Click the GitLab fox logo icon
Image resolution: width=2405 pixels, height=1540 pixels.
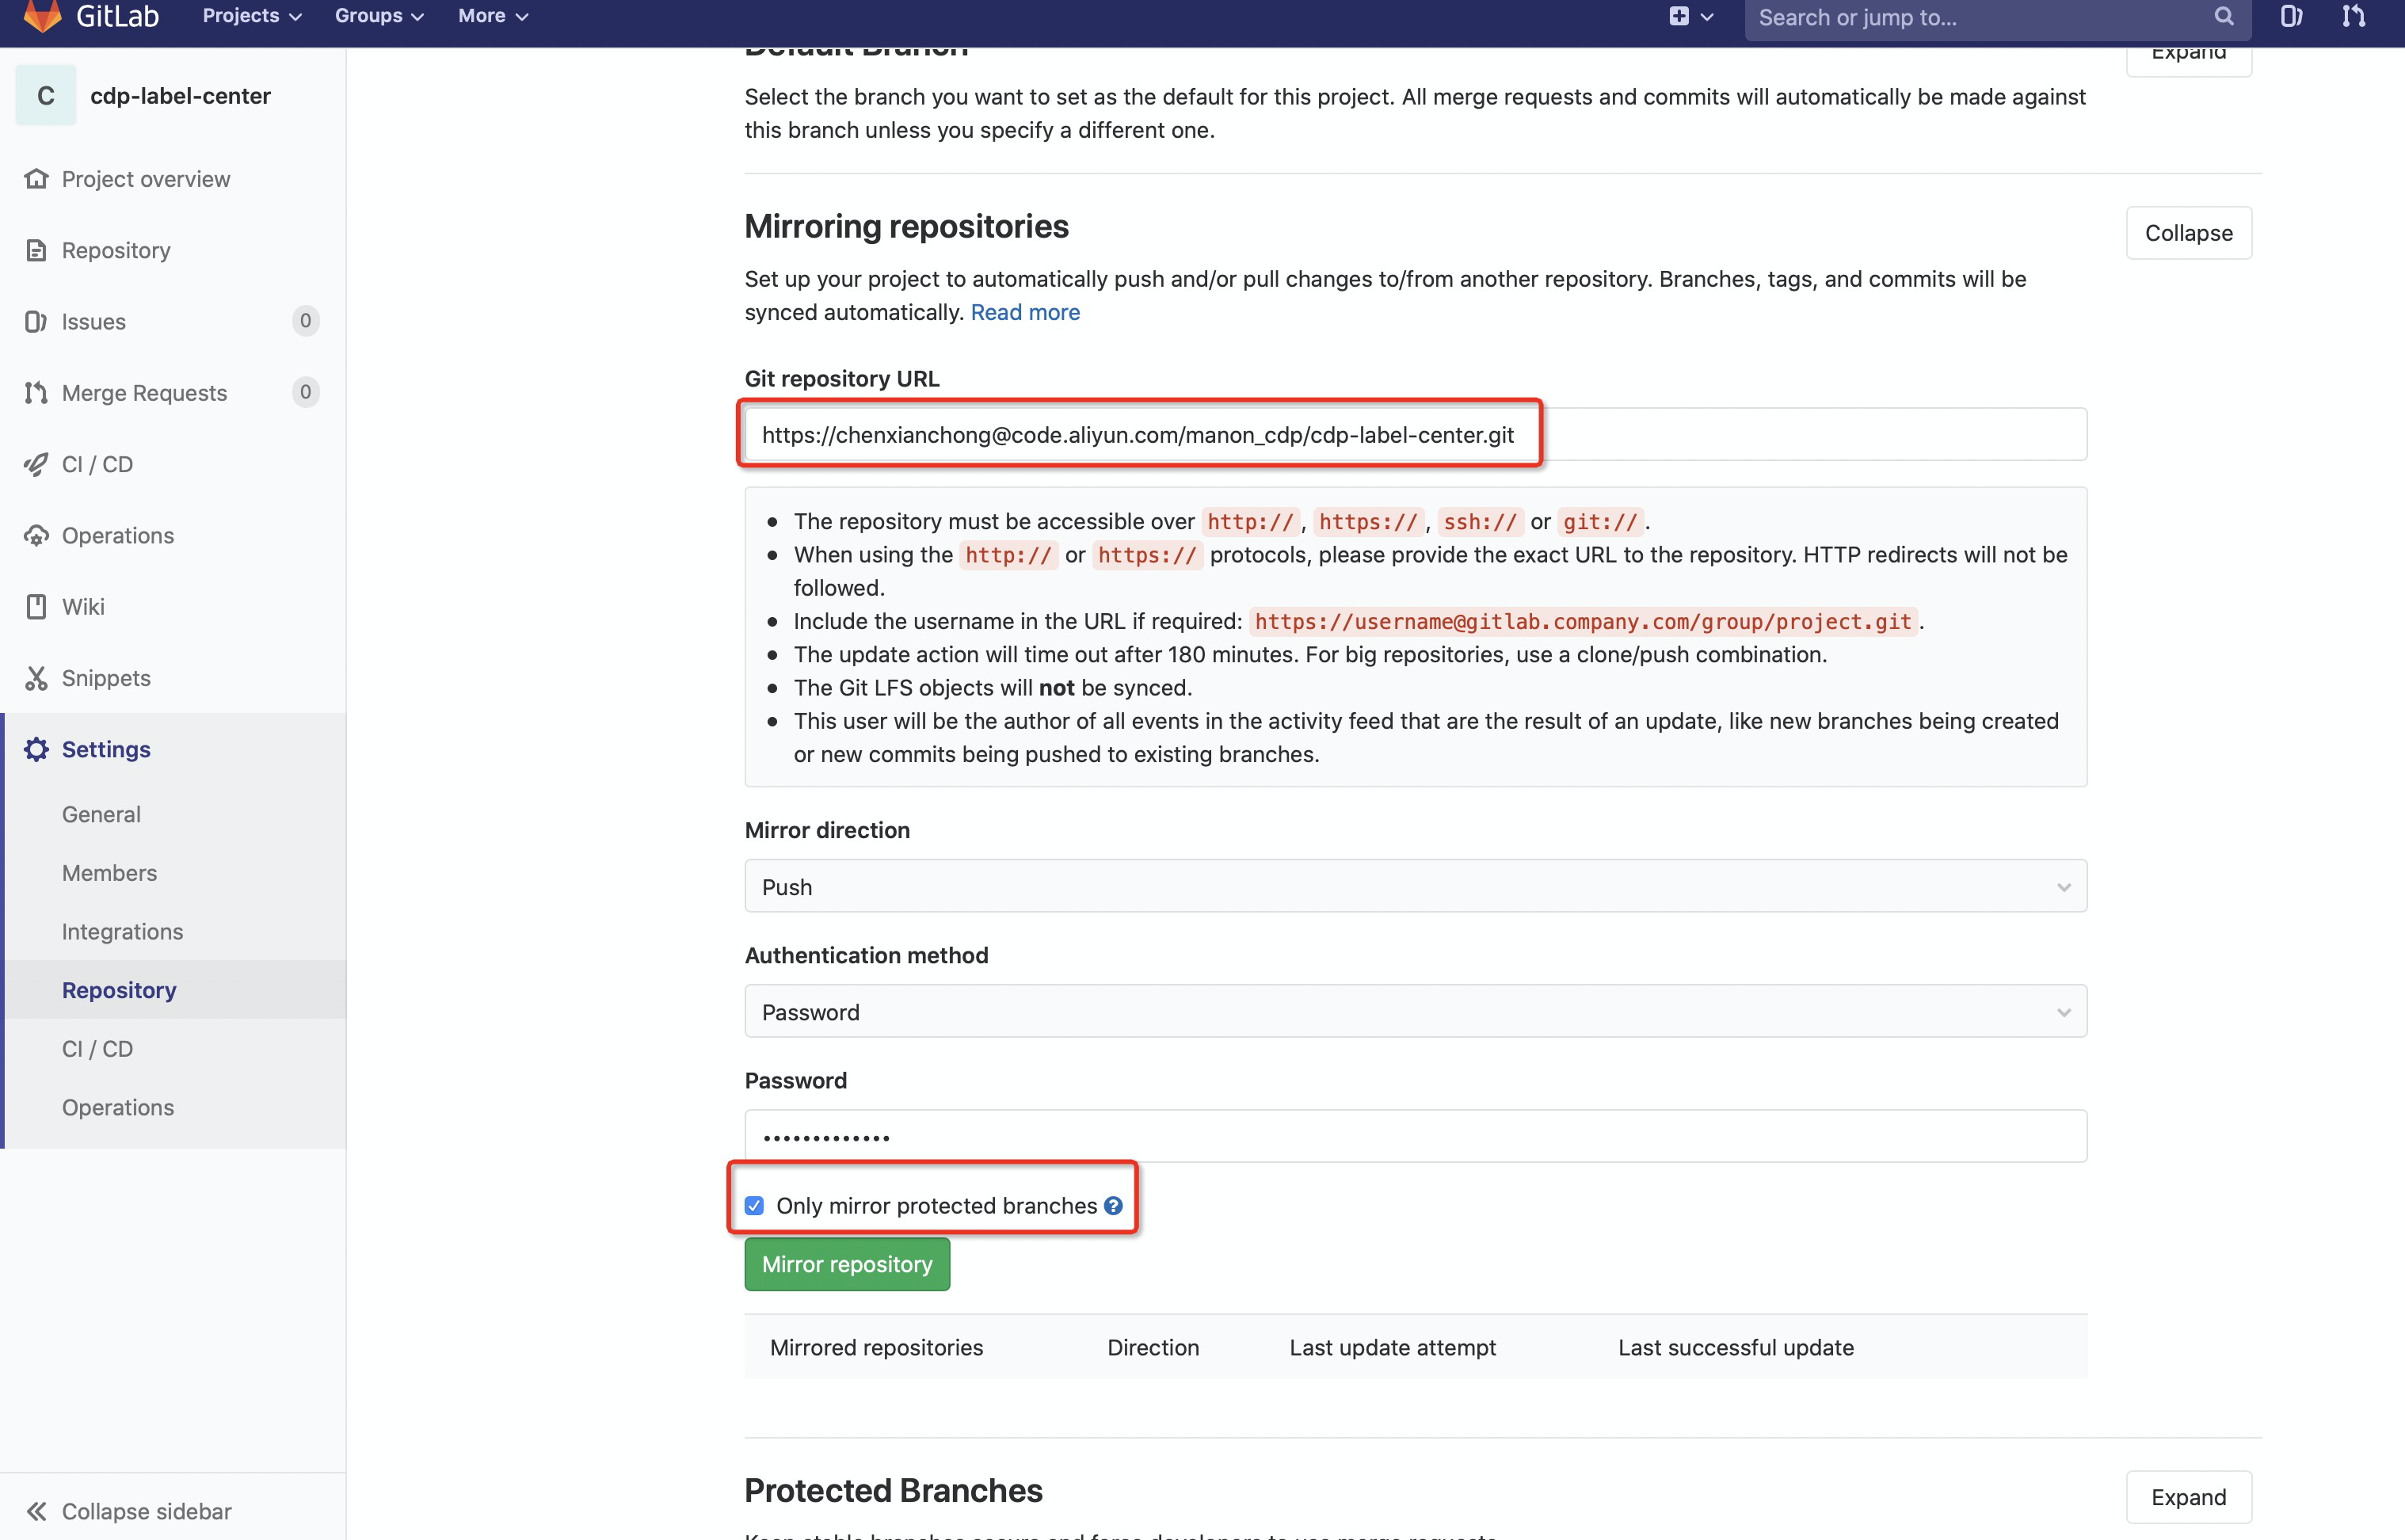[x=42, y=15]
